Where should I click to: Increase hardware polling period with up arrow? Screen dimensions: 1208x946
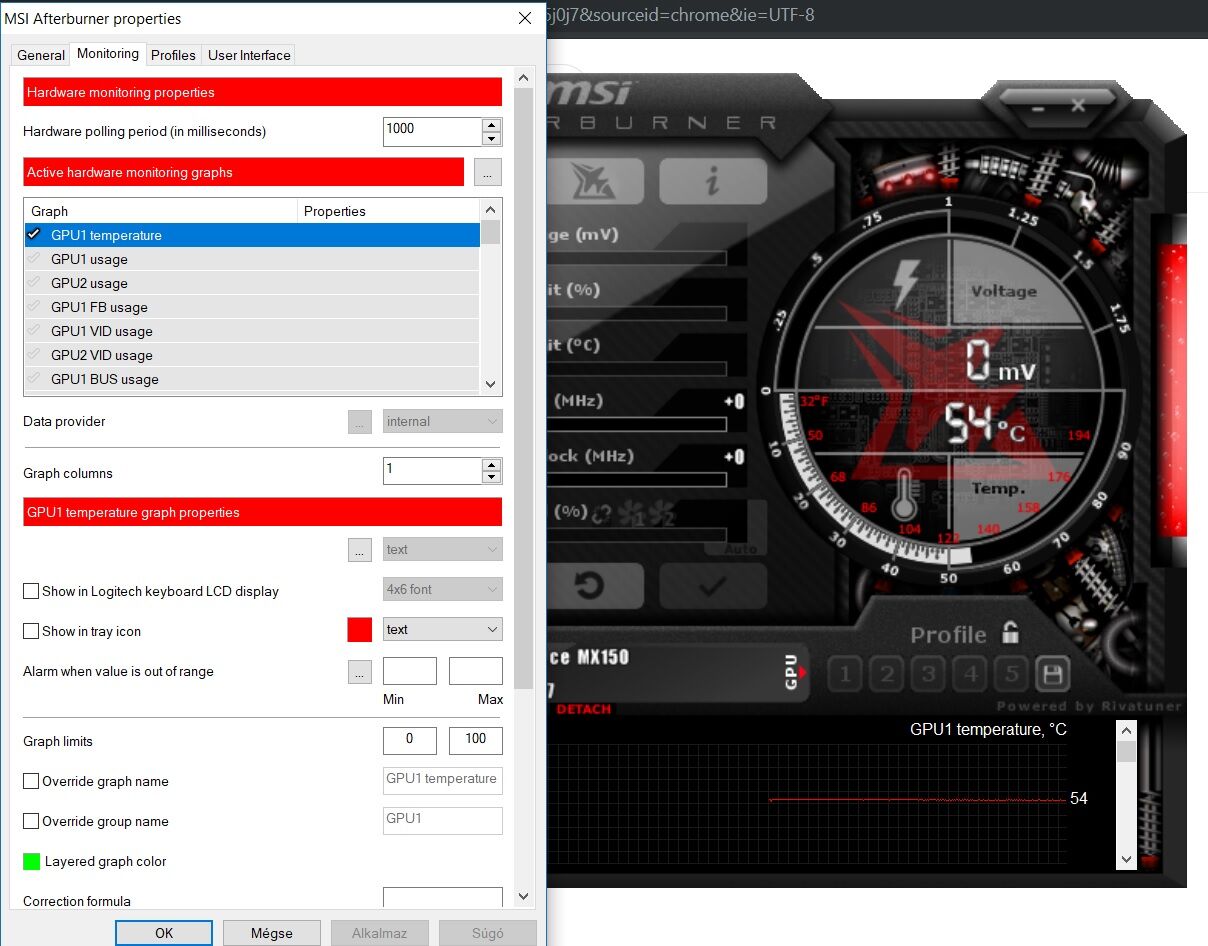click(x=491, y=125)
